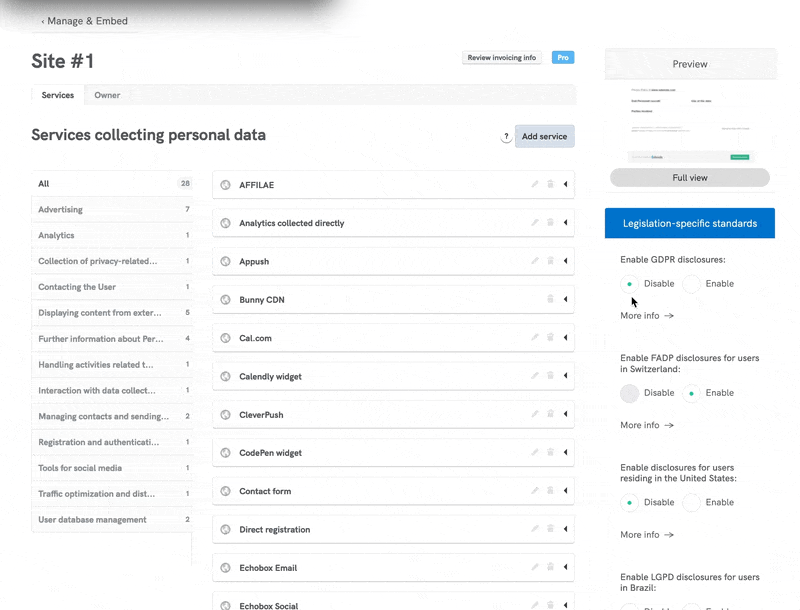This screenshot has height=610, width=800.
Task: Expand the CleverPush service row arrow
Action: tap(565, 415)
